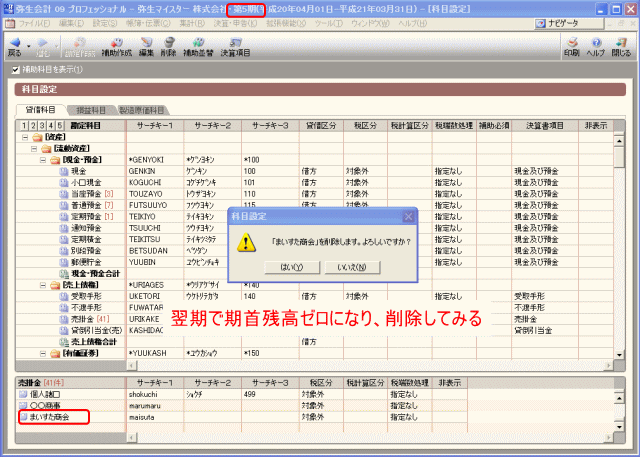Click the 有価証券 folder icon
This screenshot has height=457, width=640.
pos(55,353)
